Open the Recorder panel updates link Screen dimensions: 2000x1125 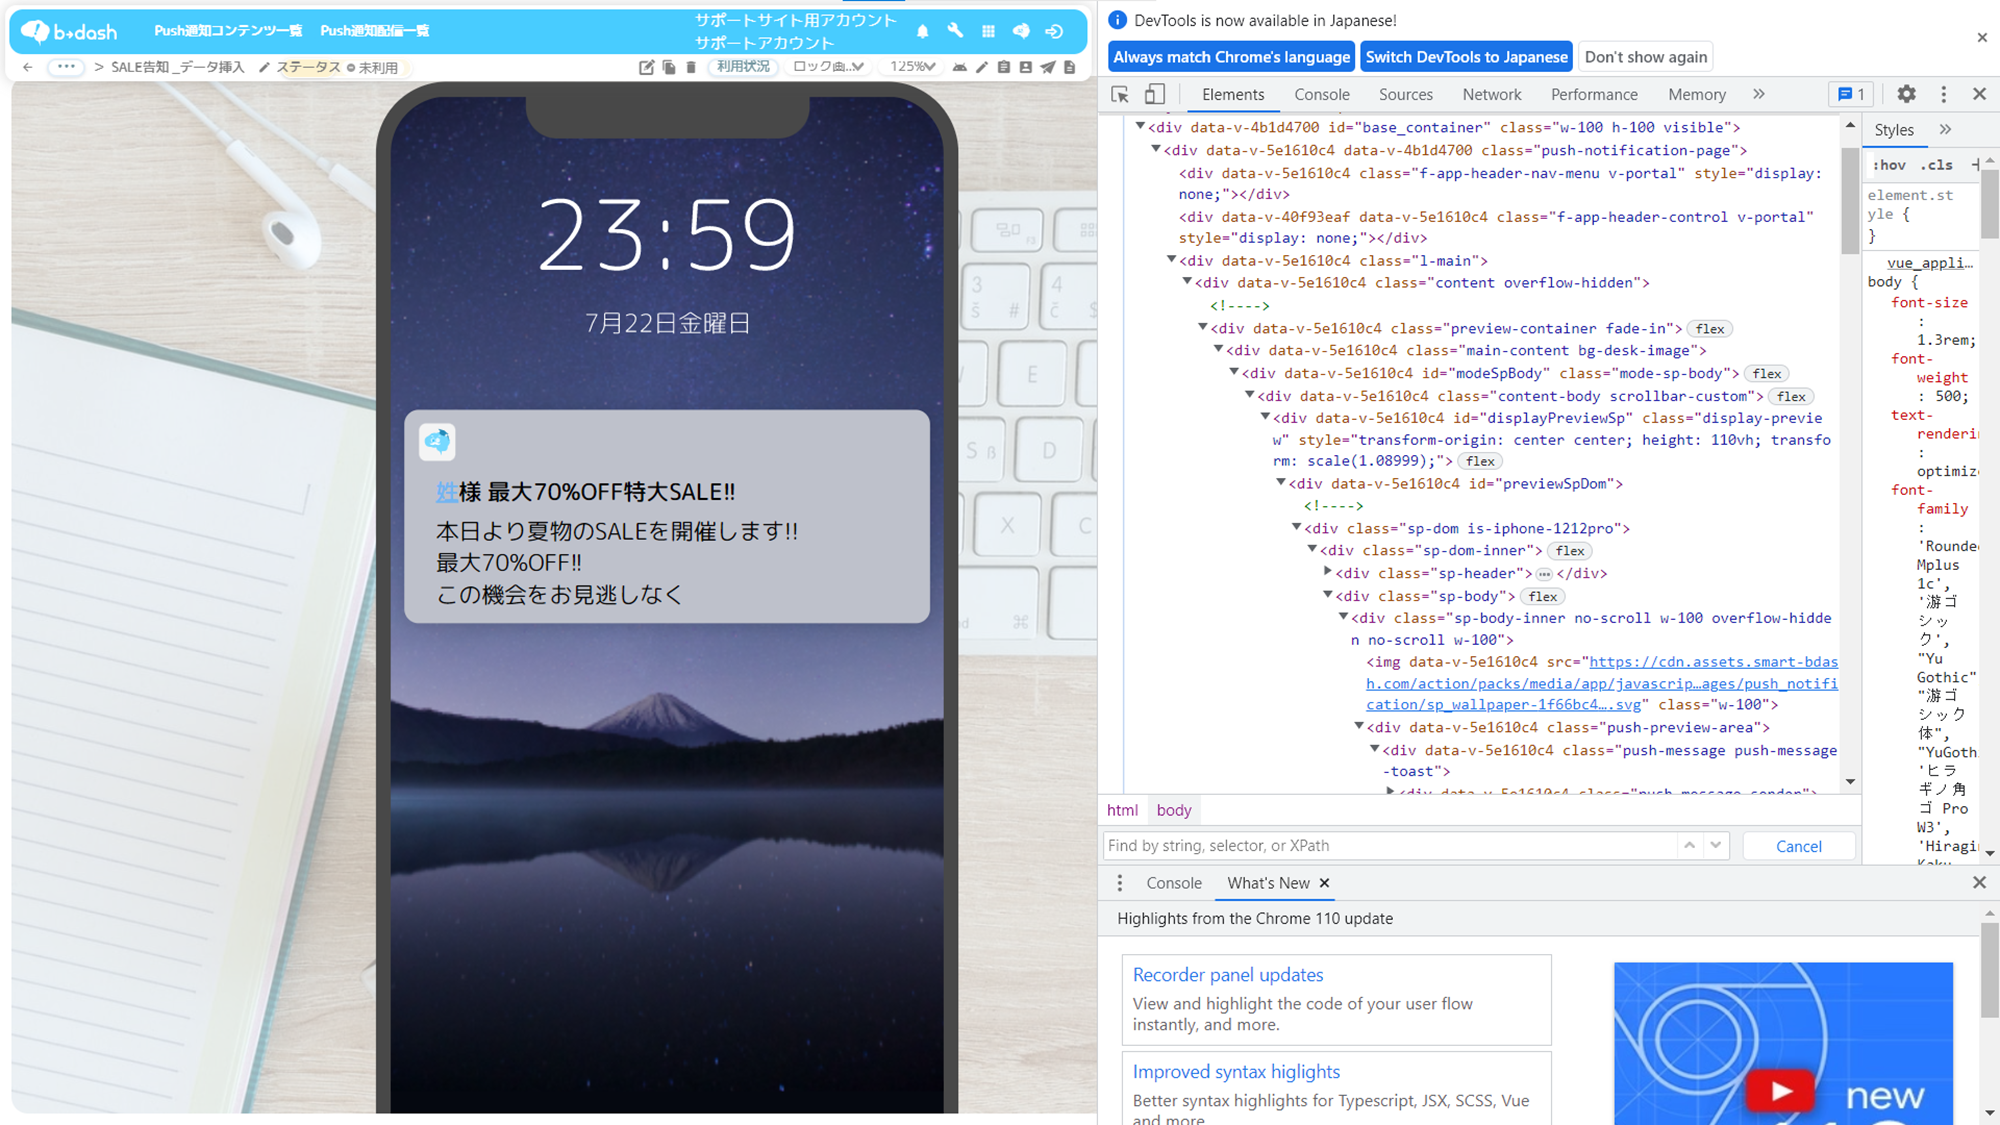1227,974
